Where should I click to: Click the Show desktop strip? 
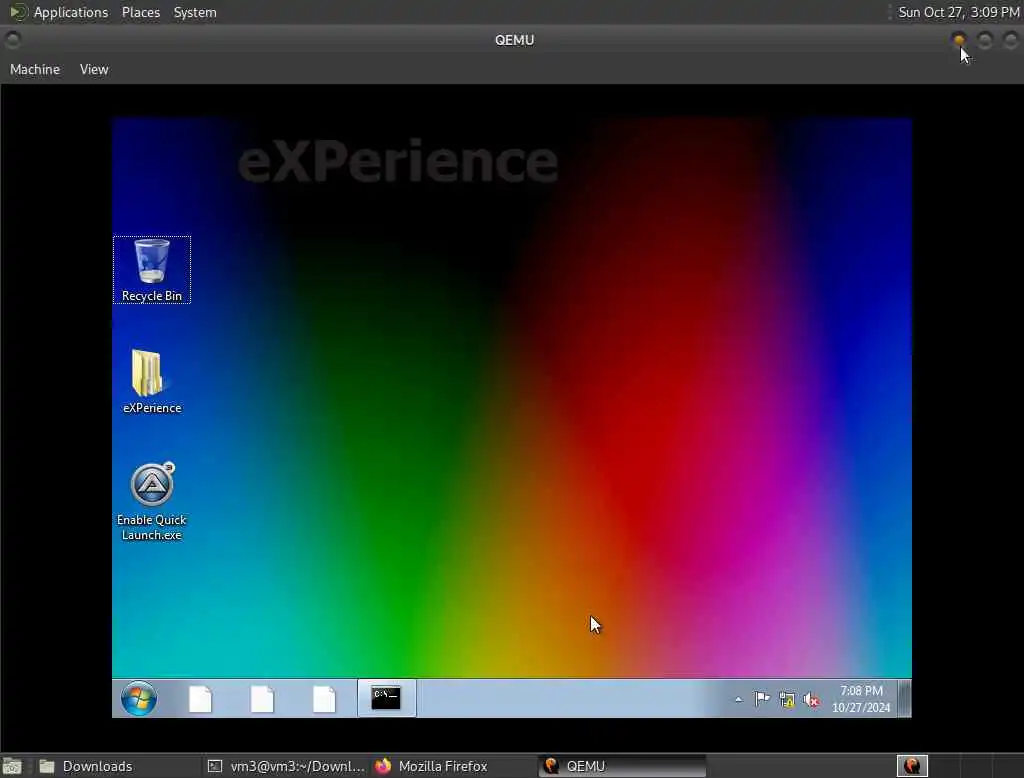coord(904,698)
